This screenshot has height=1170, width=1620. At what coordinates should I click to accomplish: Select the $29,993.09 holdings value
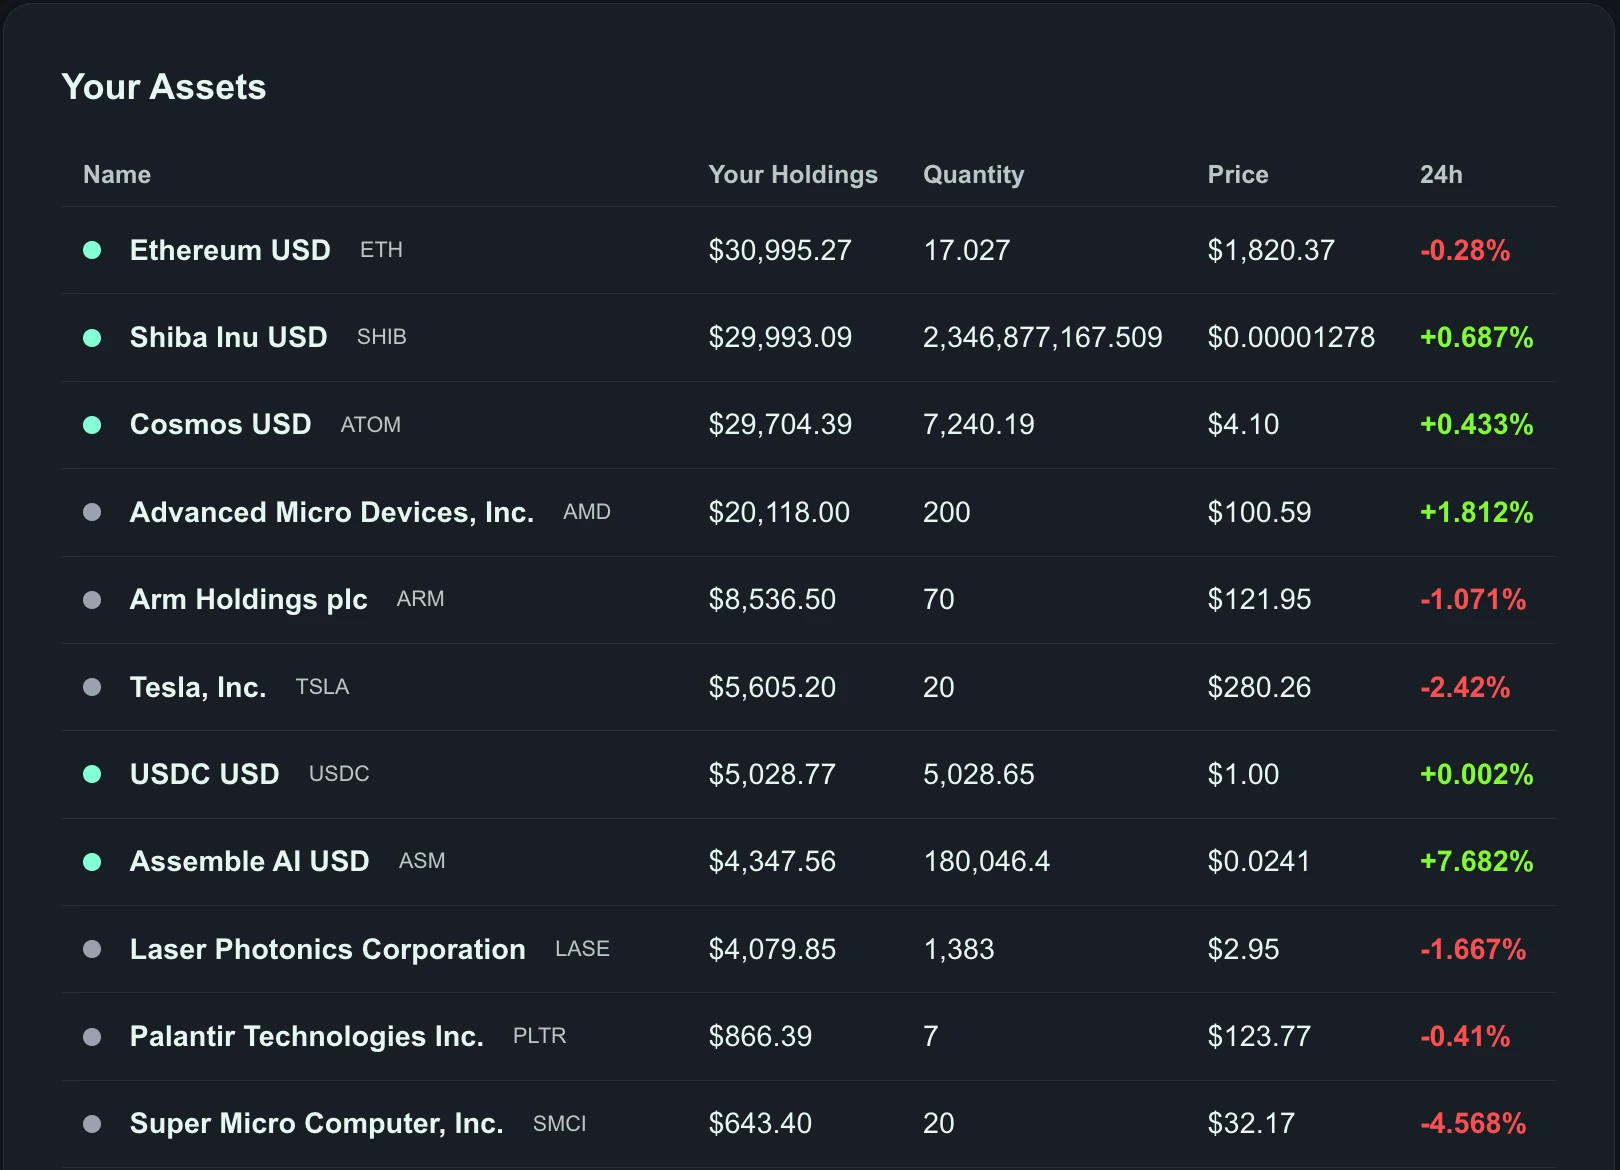pyautogui.click(x=780, y=338)
